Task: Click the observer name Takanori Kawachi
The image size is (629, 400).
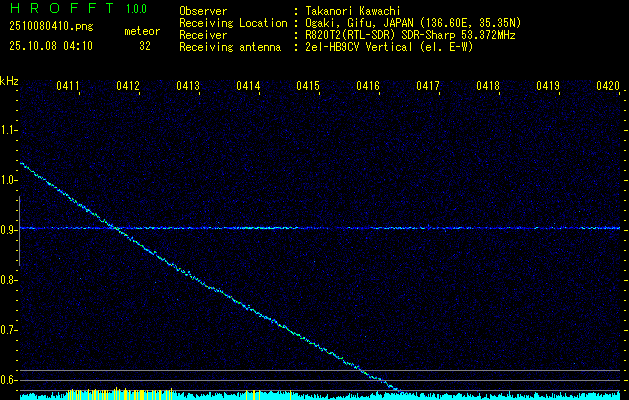Action: click(350, 11)
